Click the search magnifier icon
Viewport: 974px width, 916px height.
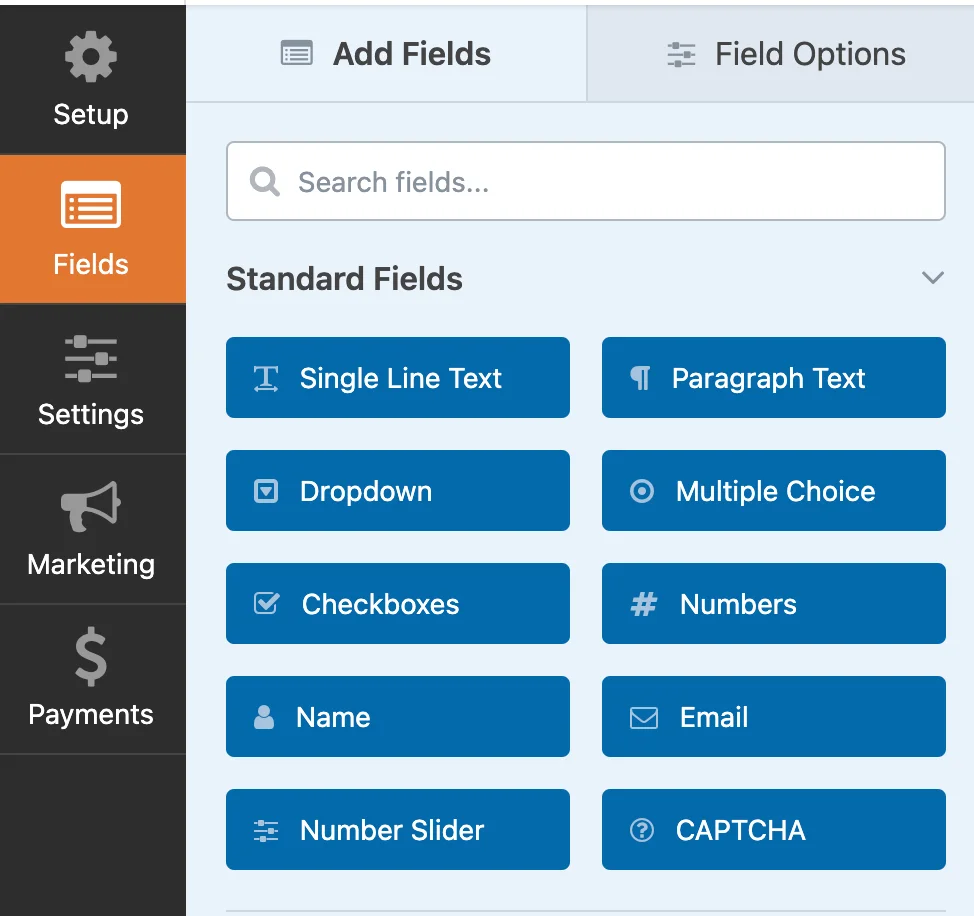click(x=265, y=181)
